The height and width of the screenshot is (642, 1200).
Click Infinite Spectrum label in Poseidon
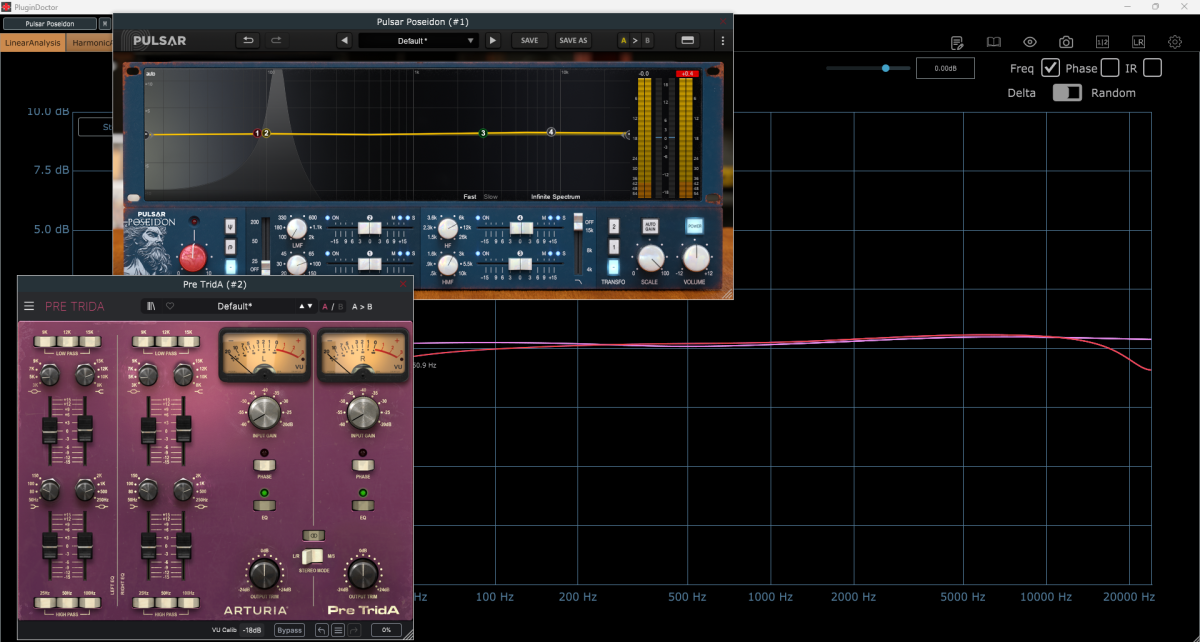click(555, 196)
